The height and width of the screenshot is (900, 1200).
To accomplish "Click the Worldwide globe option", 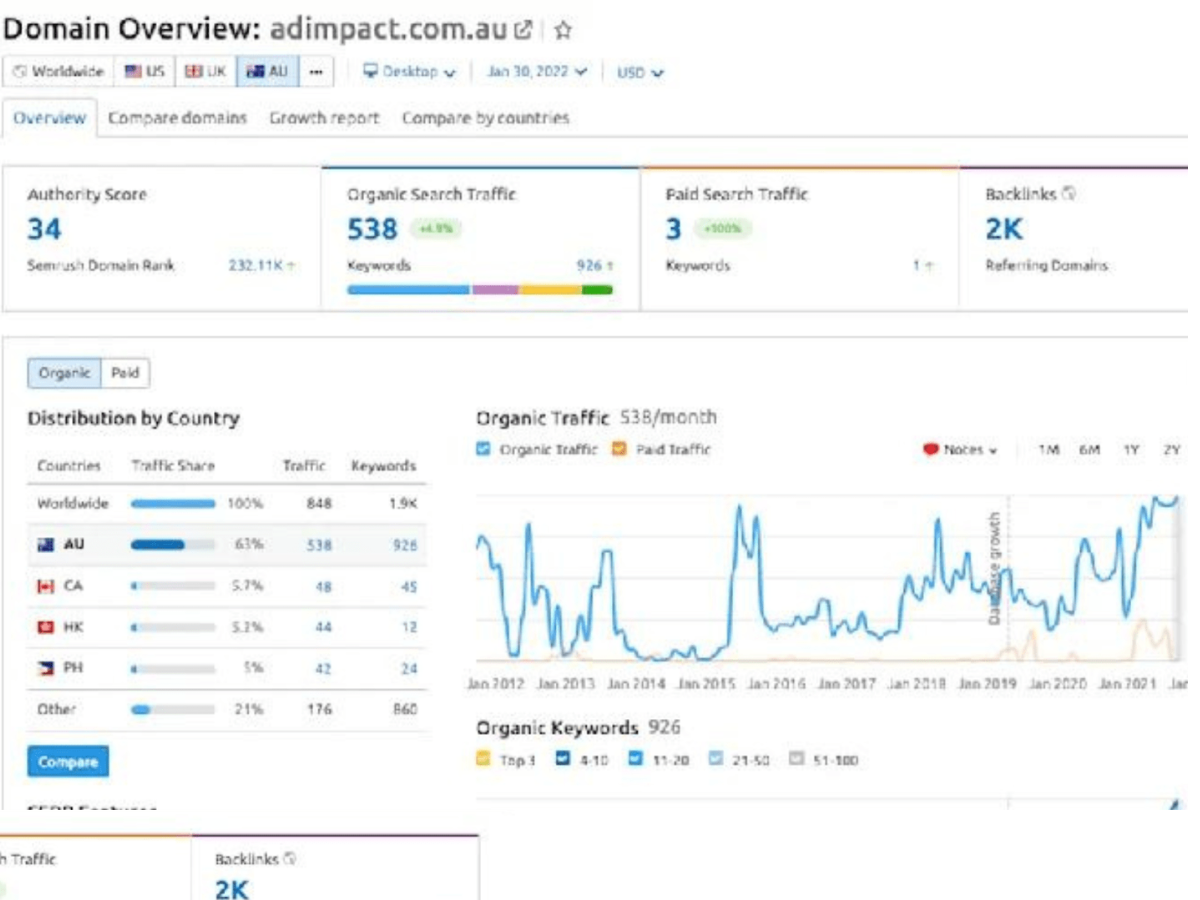I will tap(59, 72).
